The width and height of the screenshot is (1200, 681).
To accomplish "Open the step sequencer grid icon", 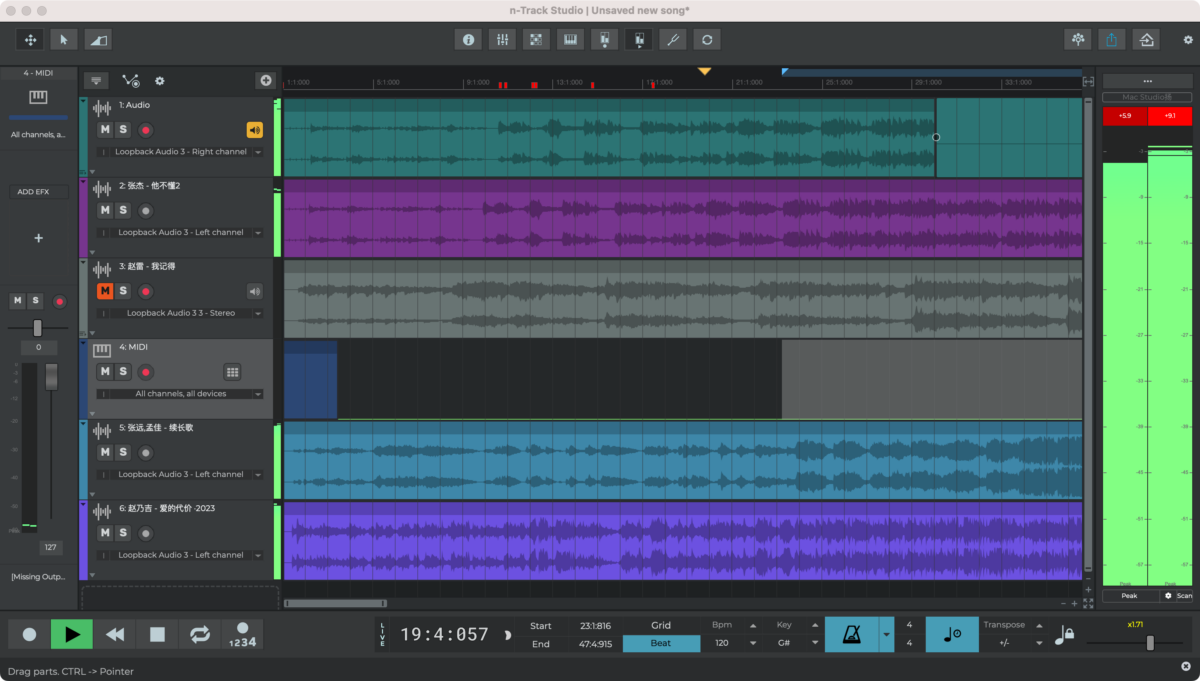I will (536, 40).
